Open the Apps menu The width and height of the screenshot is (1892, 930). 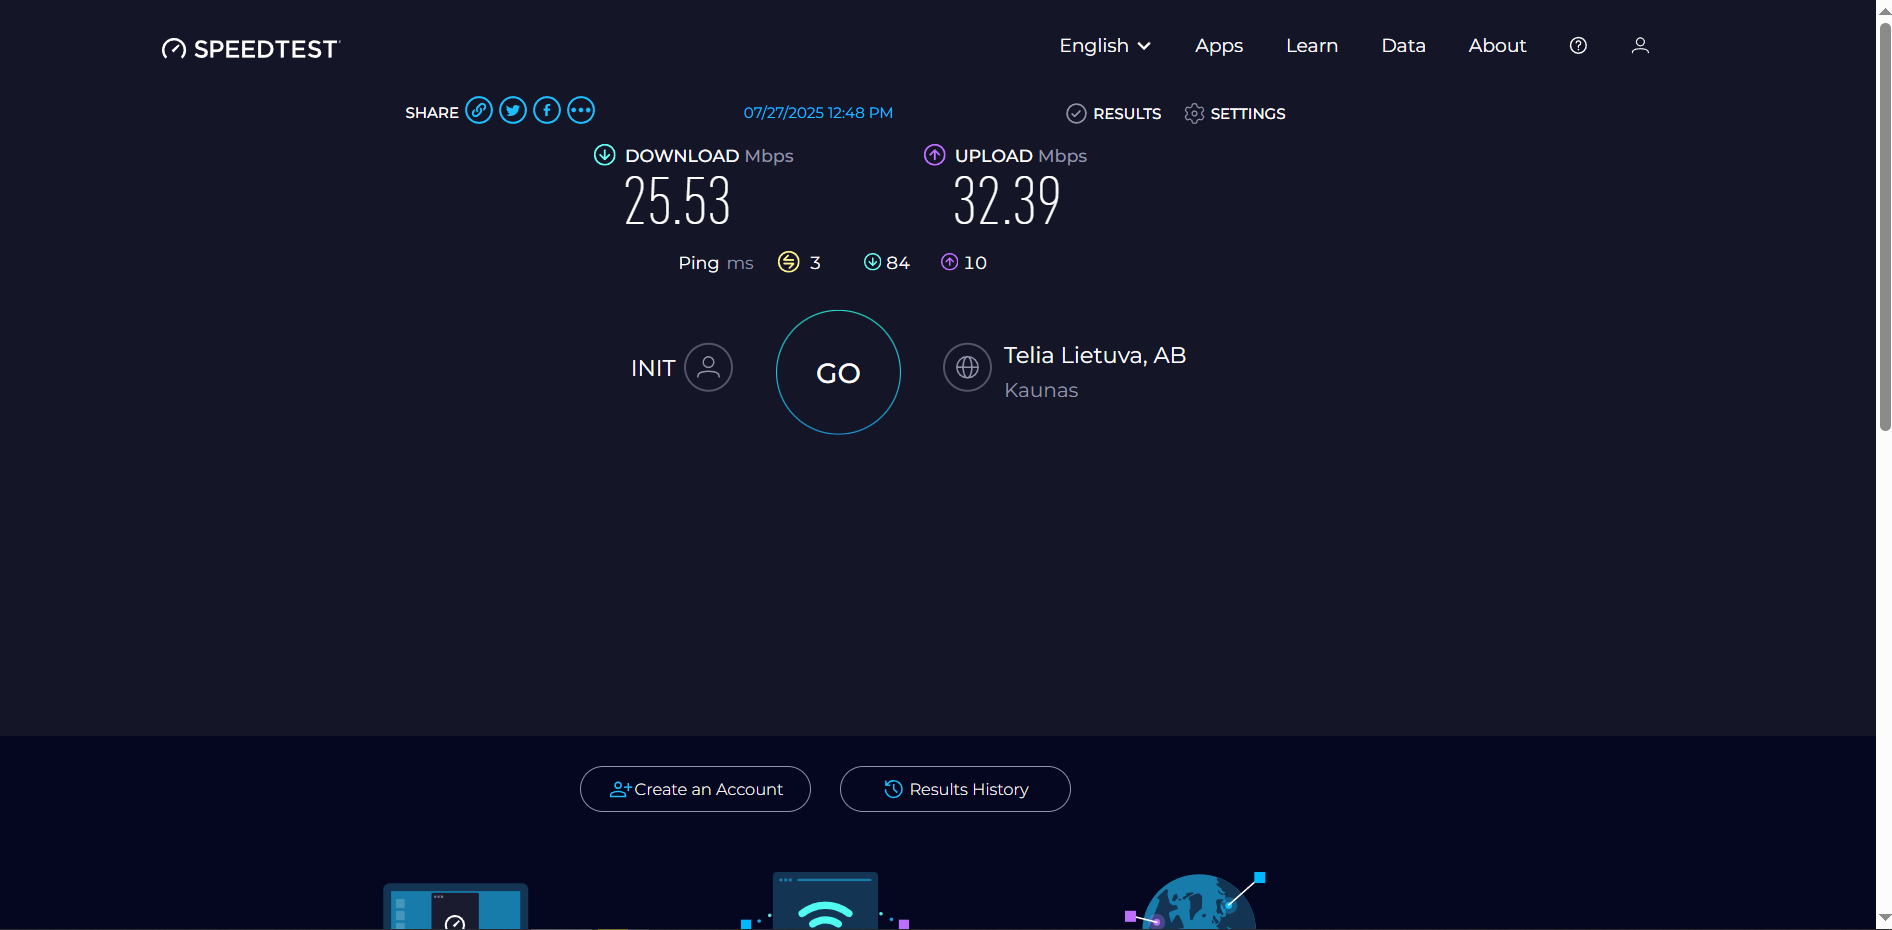[1219, 46]
